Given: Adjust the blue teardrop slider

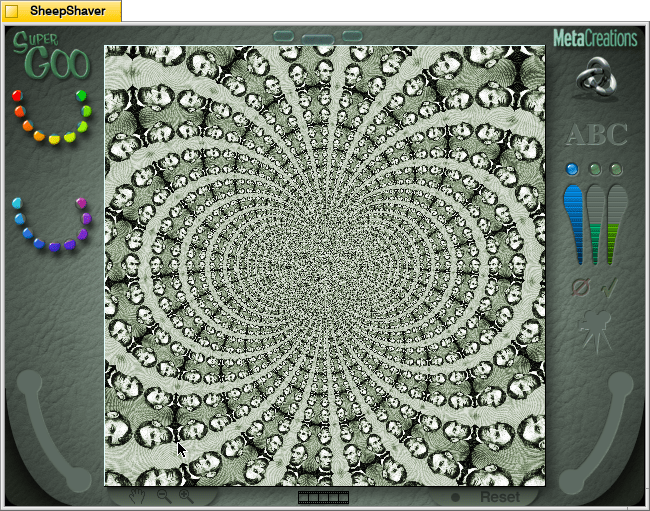Looking at the screenshot, I should pyautogui.click(x=575, y=224).
